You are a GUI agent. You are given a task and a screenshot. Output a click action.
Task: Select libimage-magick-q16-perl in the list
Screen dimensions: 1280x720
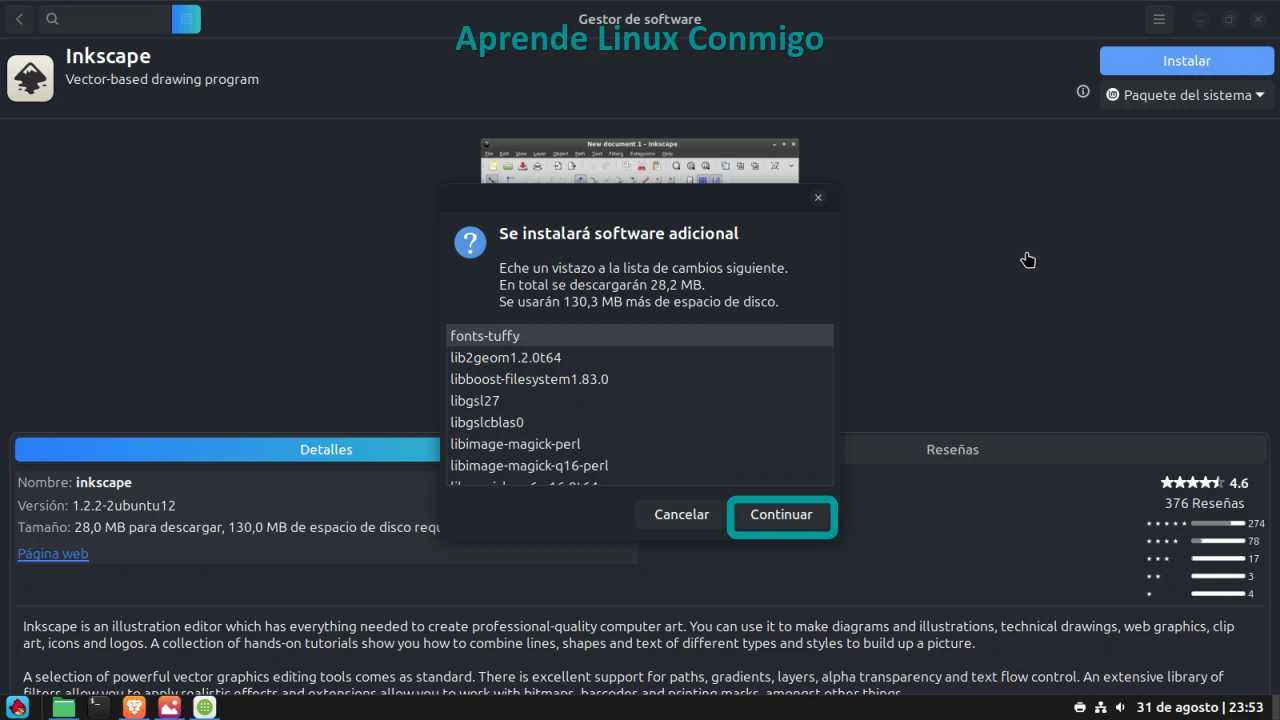point(639,466)
